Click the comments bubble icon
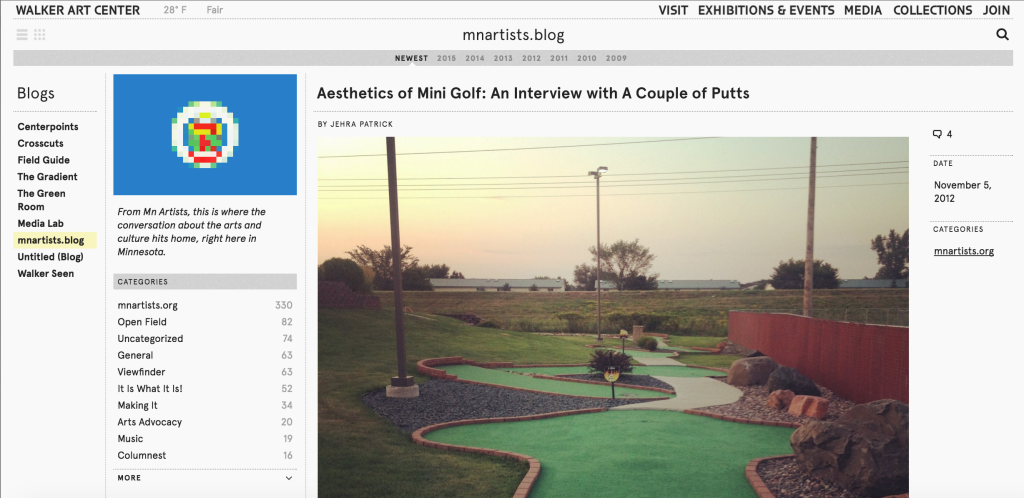Screen dimensions: 1024x498 937,134
